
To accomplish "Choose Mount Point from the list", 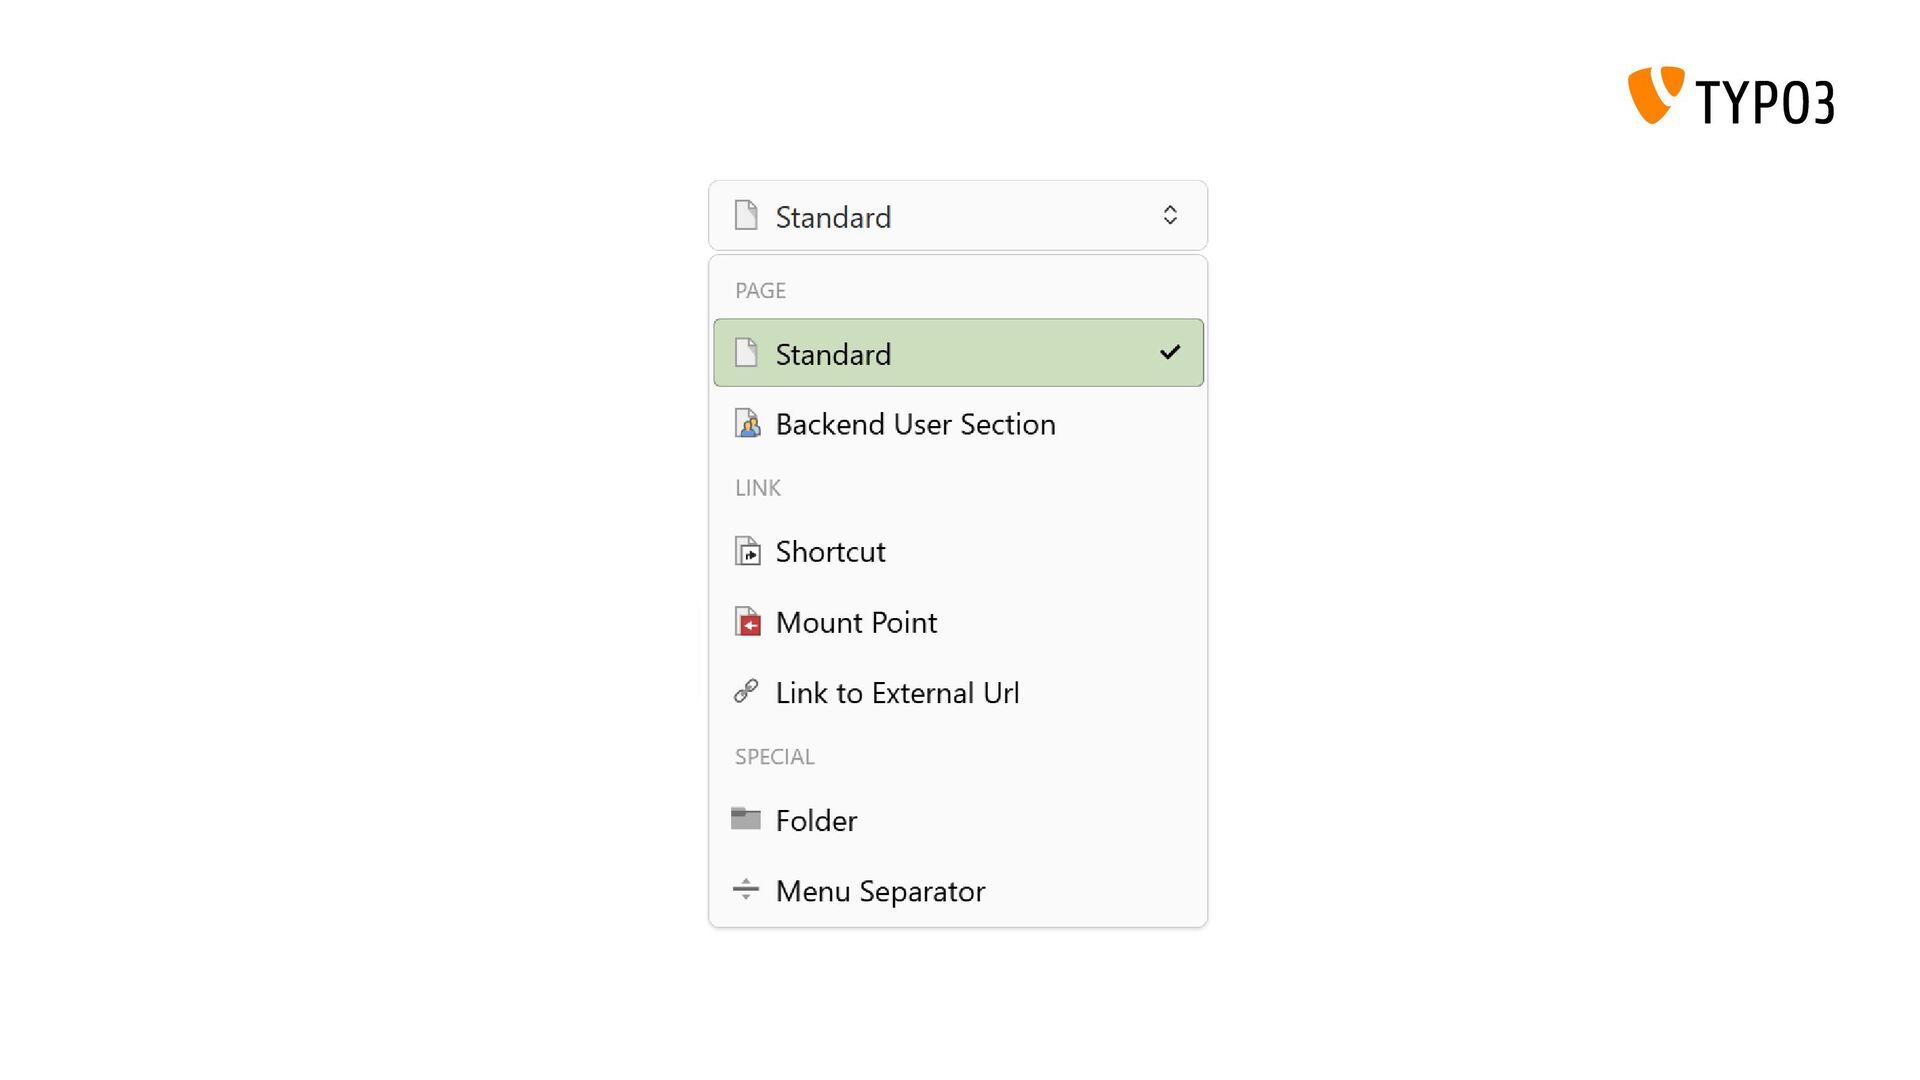I will (958, 622).
